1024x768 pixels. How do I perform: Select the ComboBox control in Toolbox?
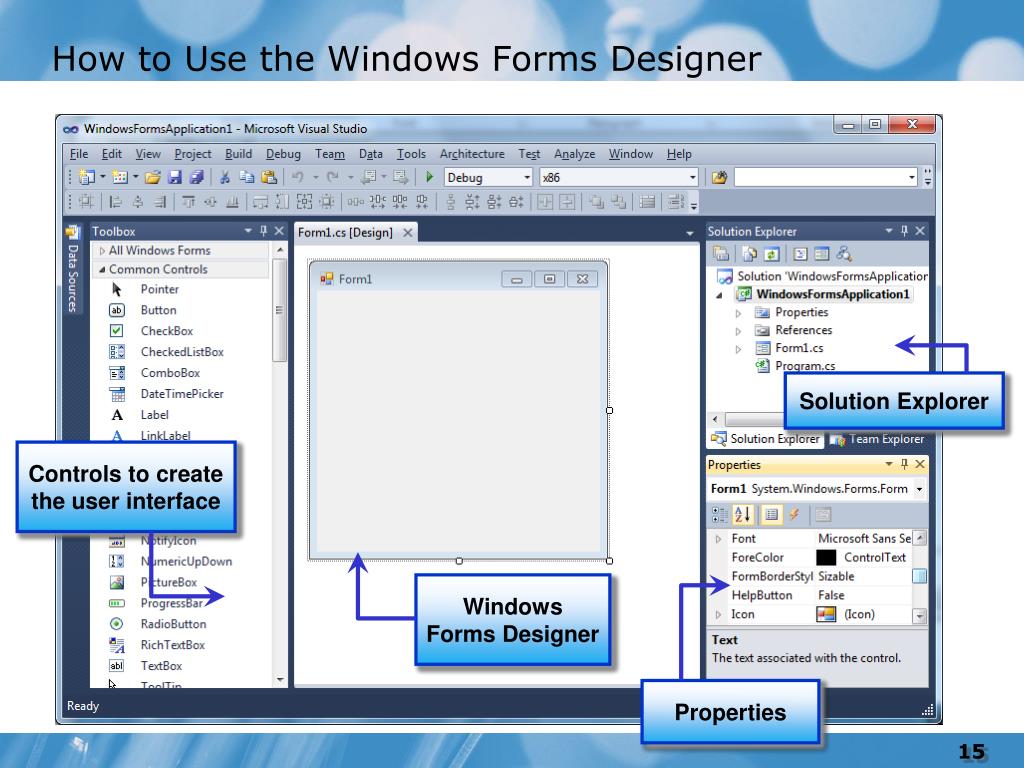coord(170,373)
